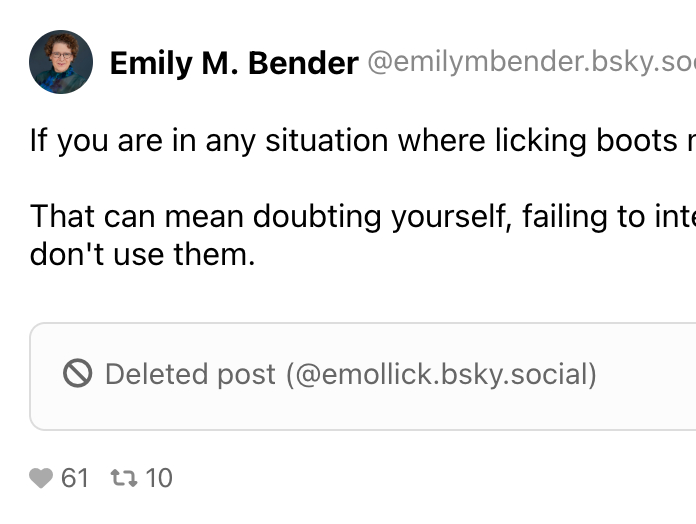The image size is (696, 524).
Task: Click the like count 61
Action: click(75, 479)
